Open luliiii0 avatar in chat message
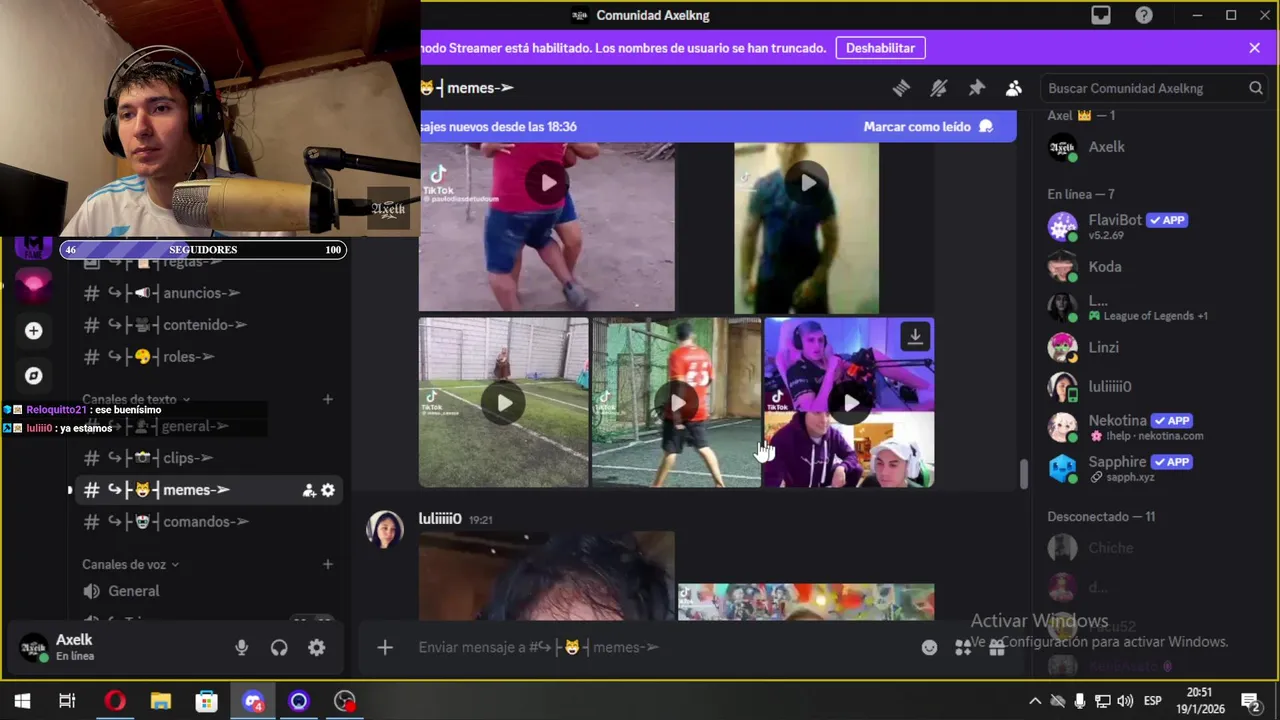Screen dimensions: 1280x720 tap(385, 529)
